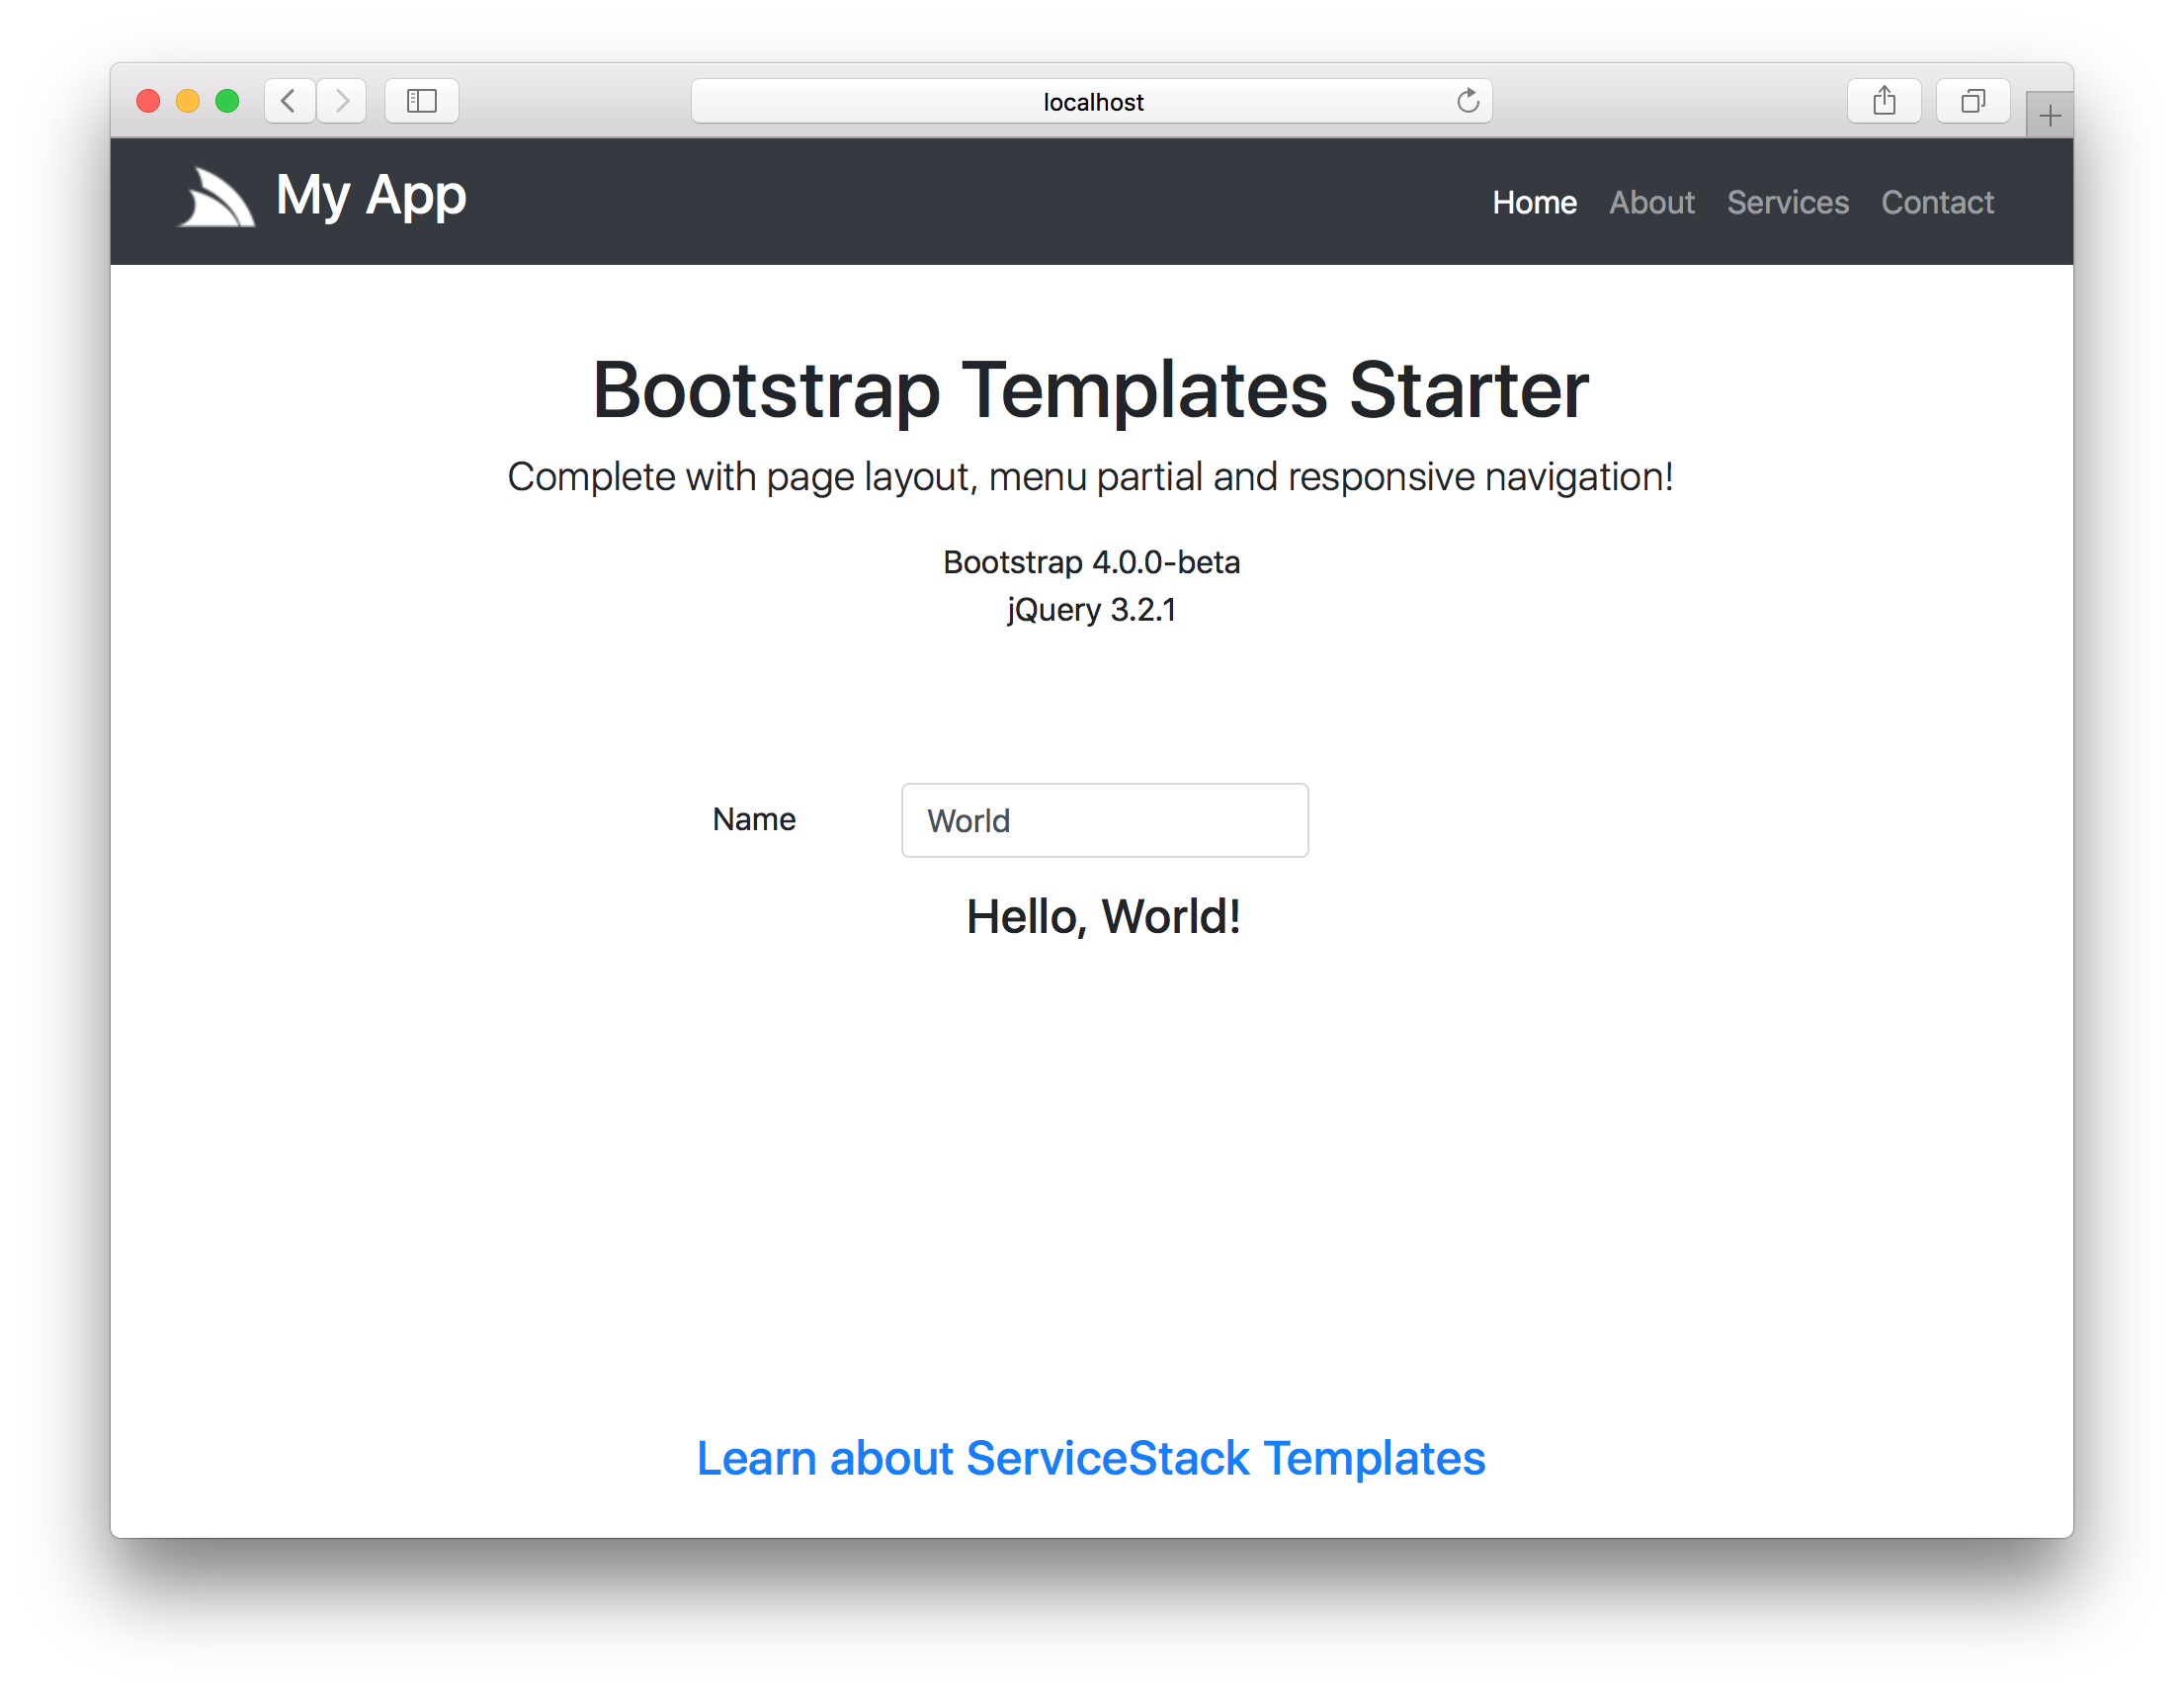Toggle the Safari sidebar icon
This screenshot has height=1696, width=2184.
pyautogui.click(x=421, y=101)
